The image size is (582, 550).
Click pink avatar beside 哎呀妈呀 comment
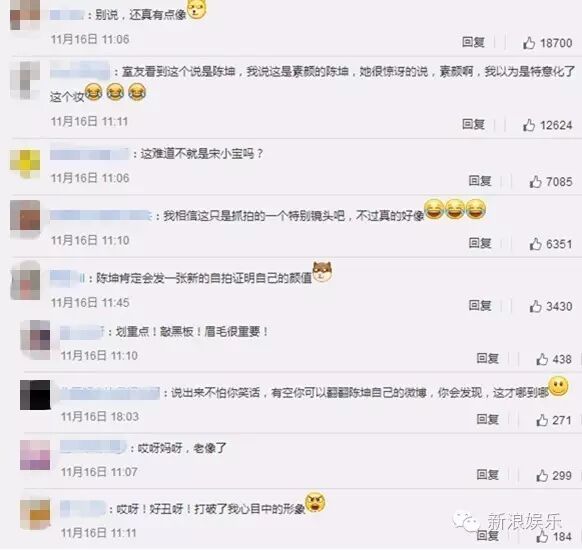(35, 455)
